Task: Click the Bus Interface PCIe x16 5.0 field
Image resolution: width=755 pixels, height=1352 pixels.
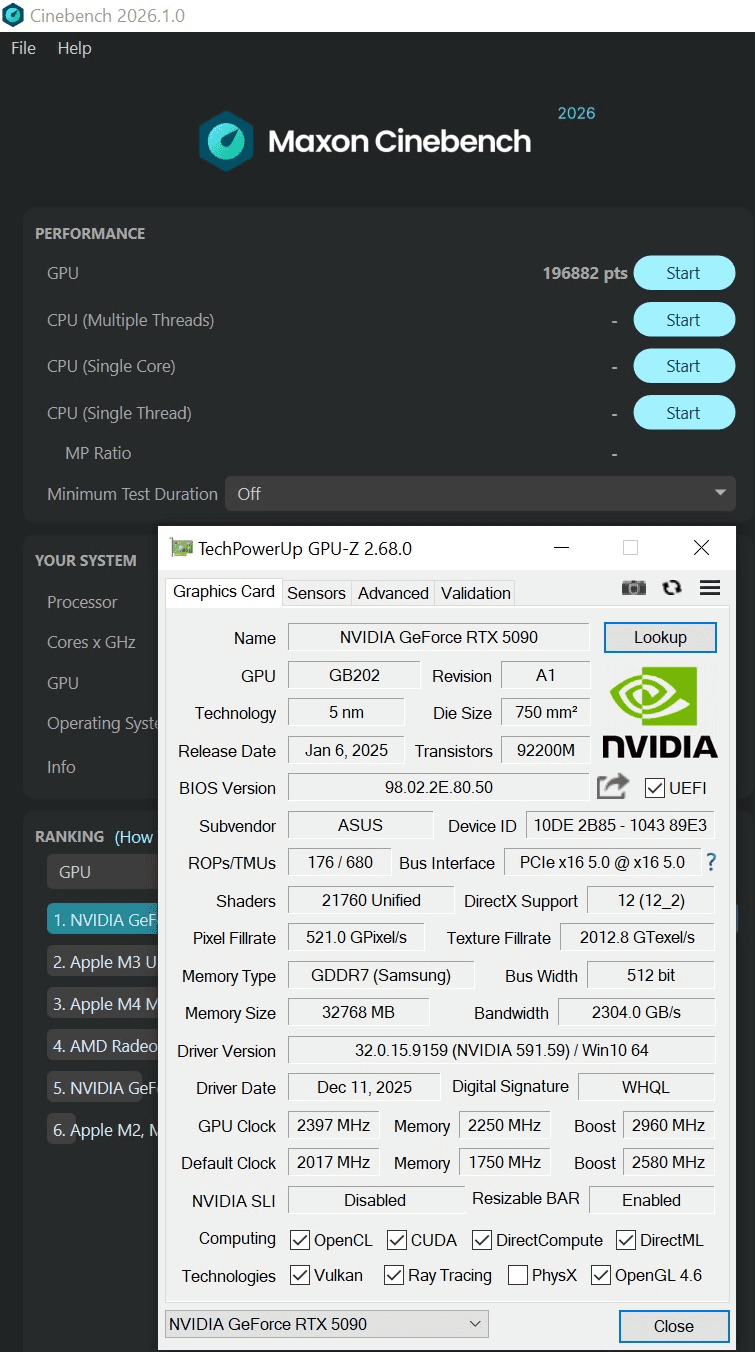Action: (602, 862)
